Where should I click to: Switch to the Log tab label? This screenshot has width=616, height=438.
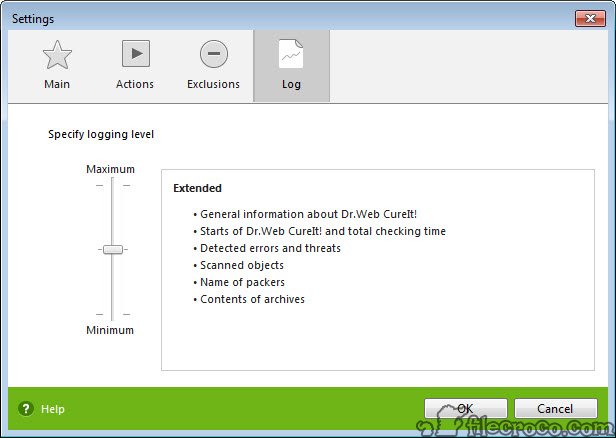click(x=291, y=84)
